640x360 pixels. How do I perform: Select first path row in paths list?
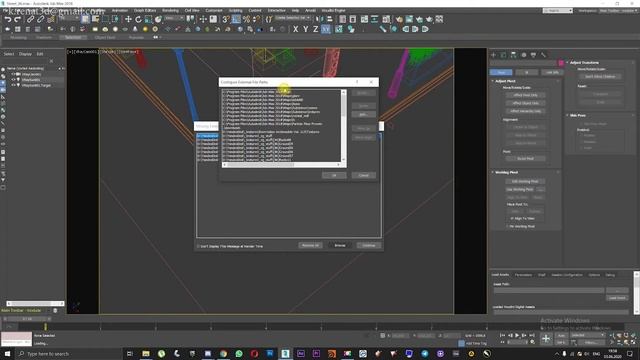pos(282,92)
